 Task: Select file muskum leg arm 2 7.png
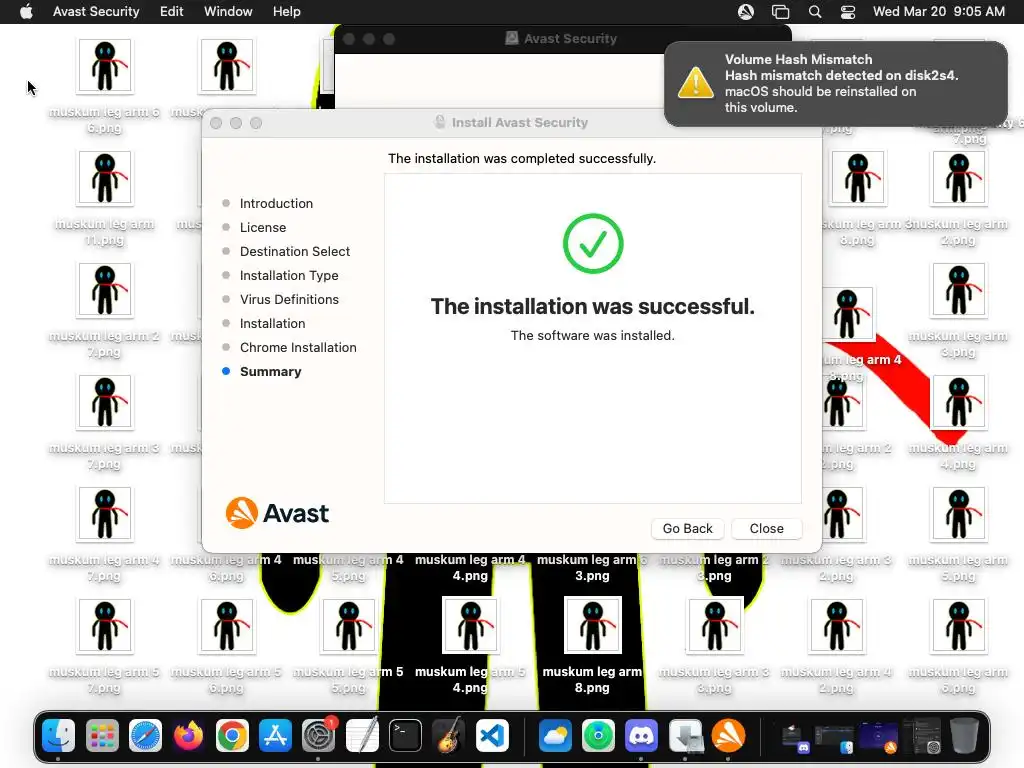[x=104, y=290]
